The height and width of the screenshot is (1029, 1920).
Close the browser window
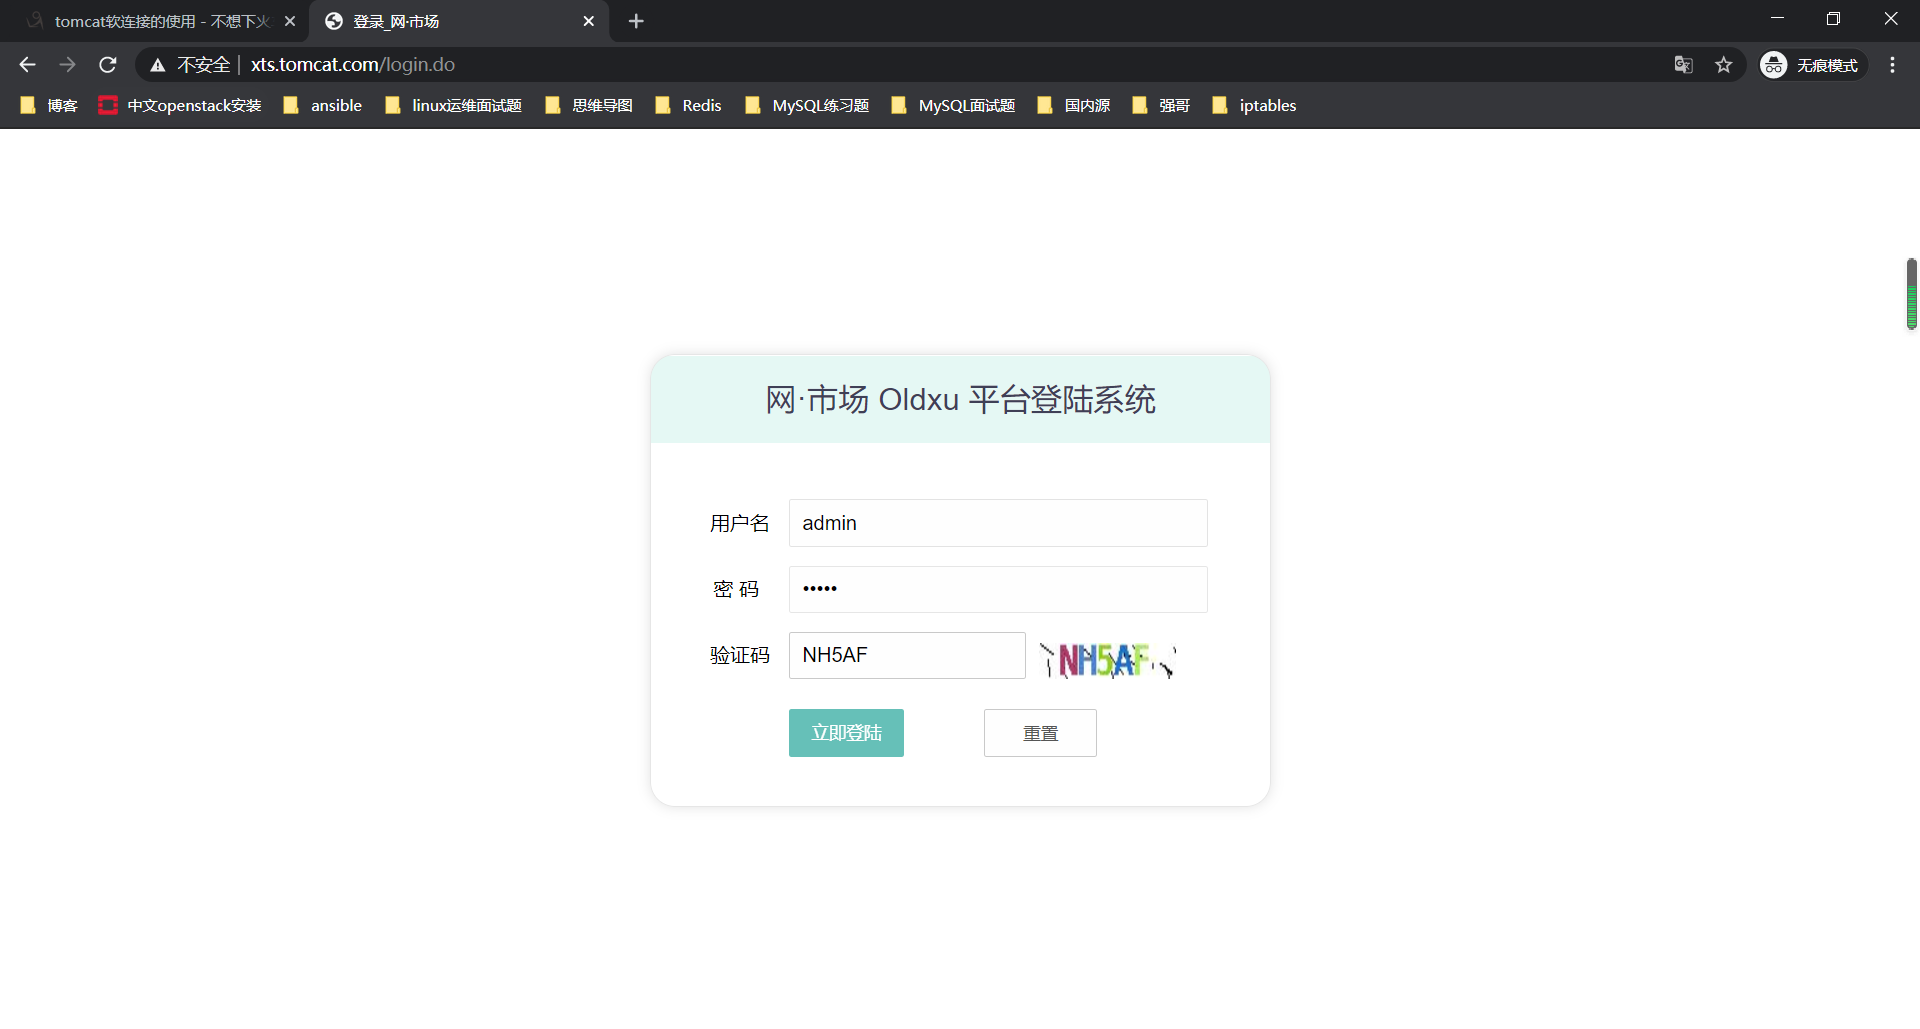point(1891,19)
